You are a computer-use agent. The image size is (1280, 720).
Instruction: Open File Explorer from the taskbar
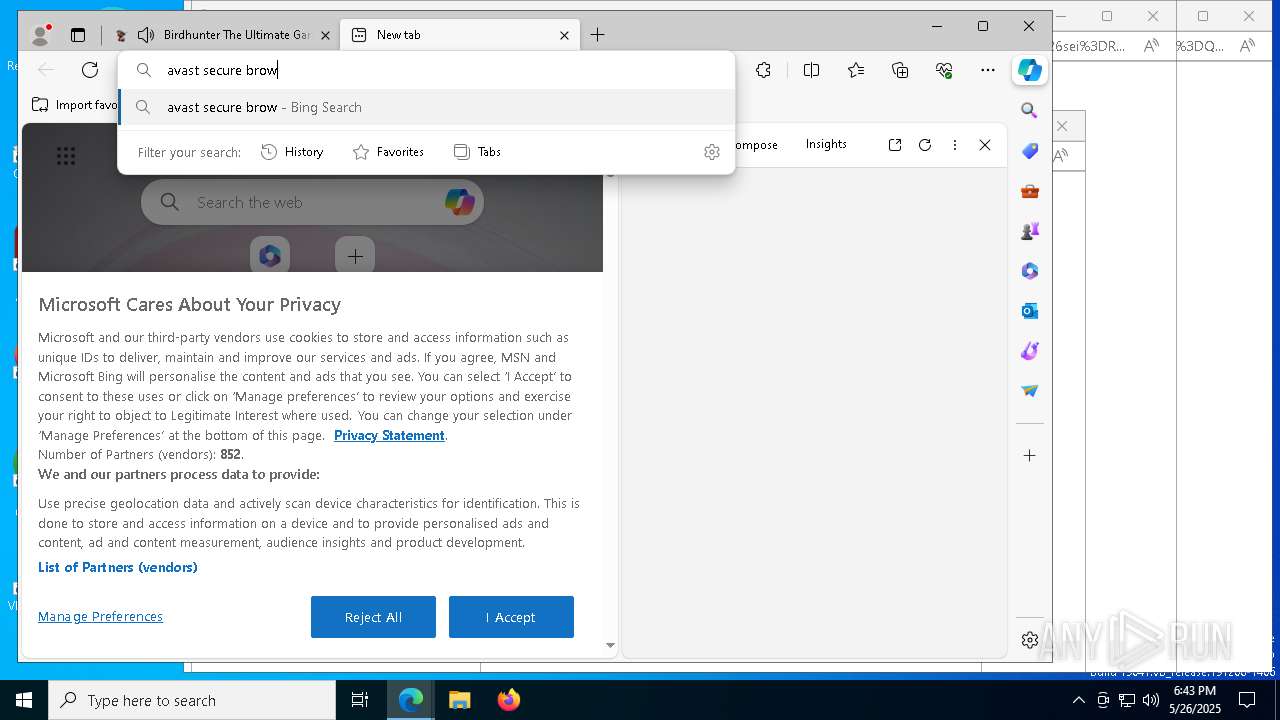coord(459,700)
